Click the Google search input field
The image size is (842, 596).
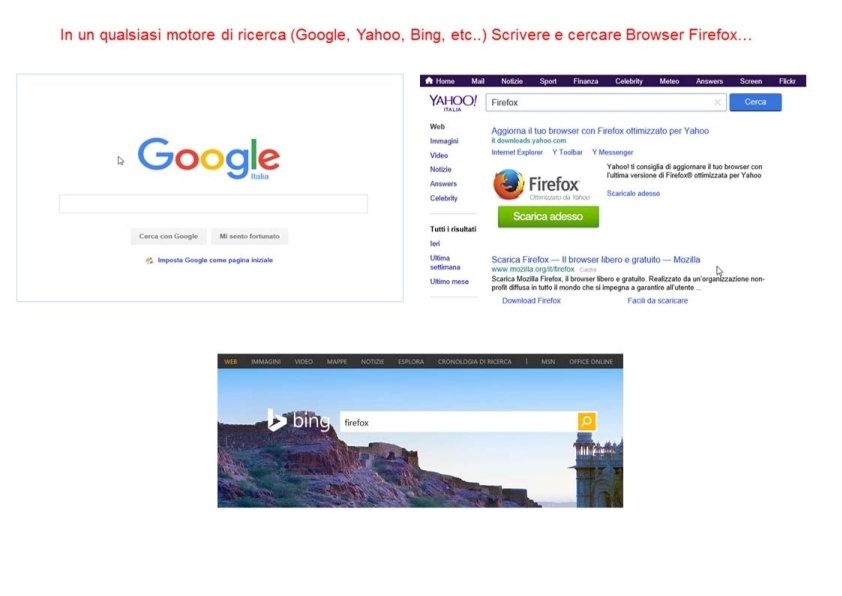pos(213,204)
